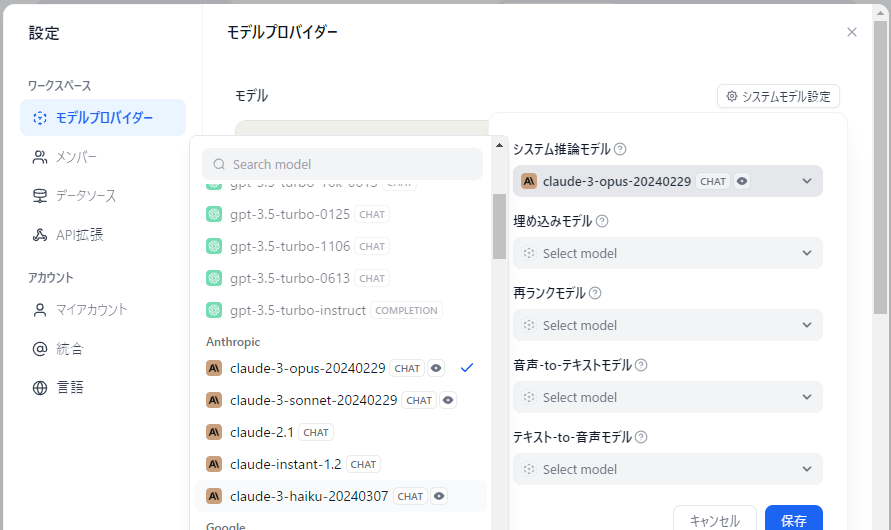Screen dimensions: 891x530
Task: Click the キャンセル button
Action: tap(715, 519)
